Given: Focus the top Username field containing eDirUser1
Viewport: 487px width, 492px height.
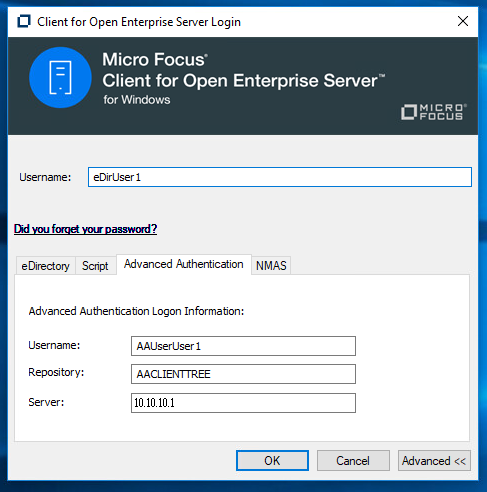Looking at the screenshot, I should (280, 177).
